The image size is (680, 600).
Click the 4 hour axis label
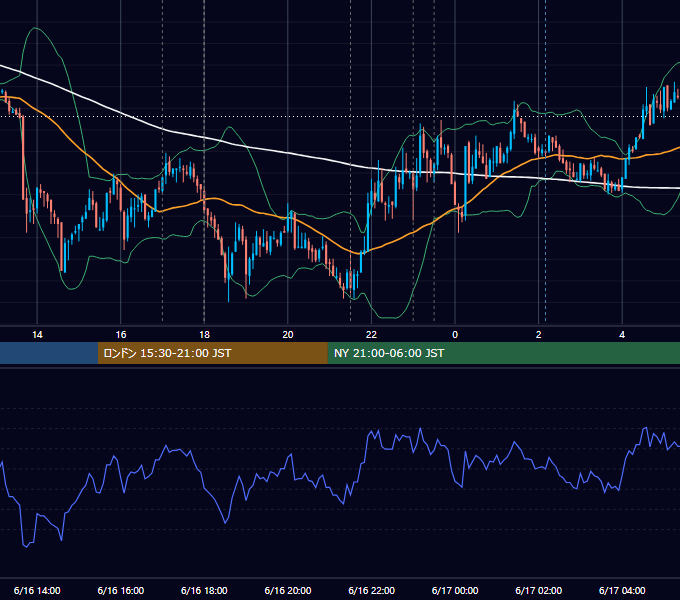622,335
